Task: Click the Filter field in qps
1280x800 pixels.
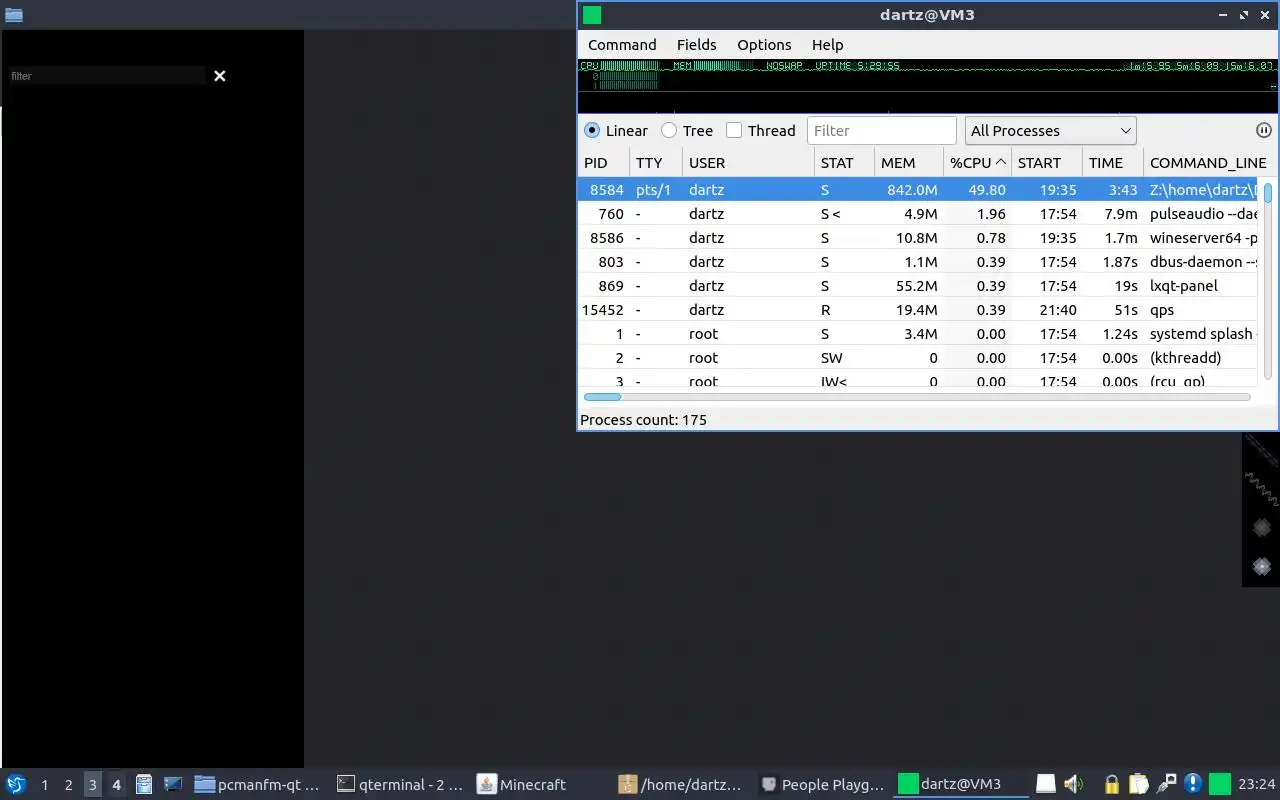Action: pyautogui.click(x=882, y=131)
